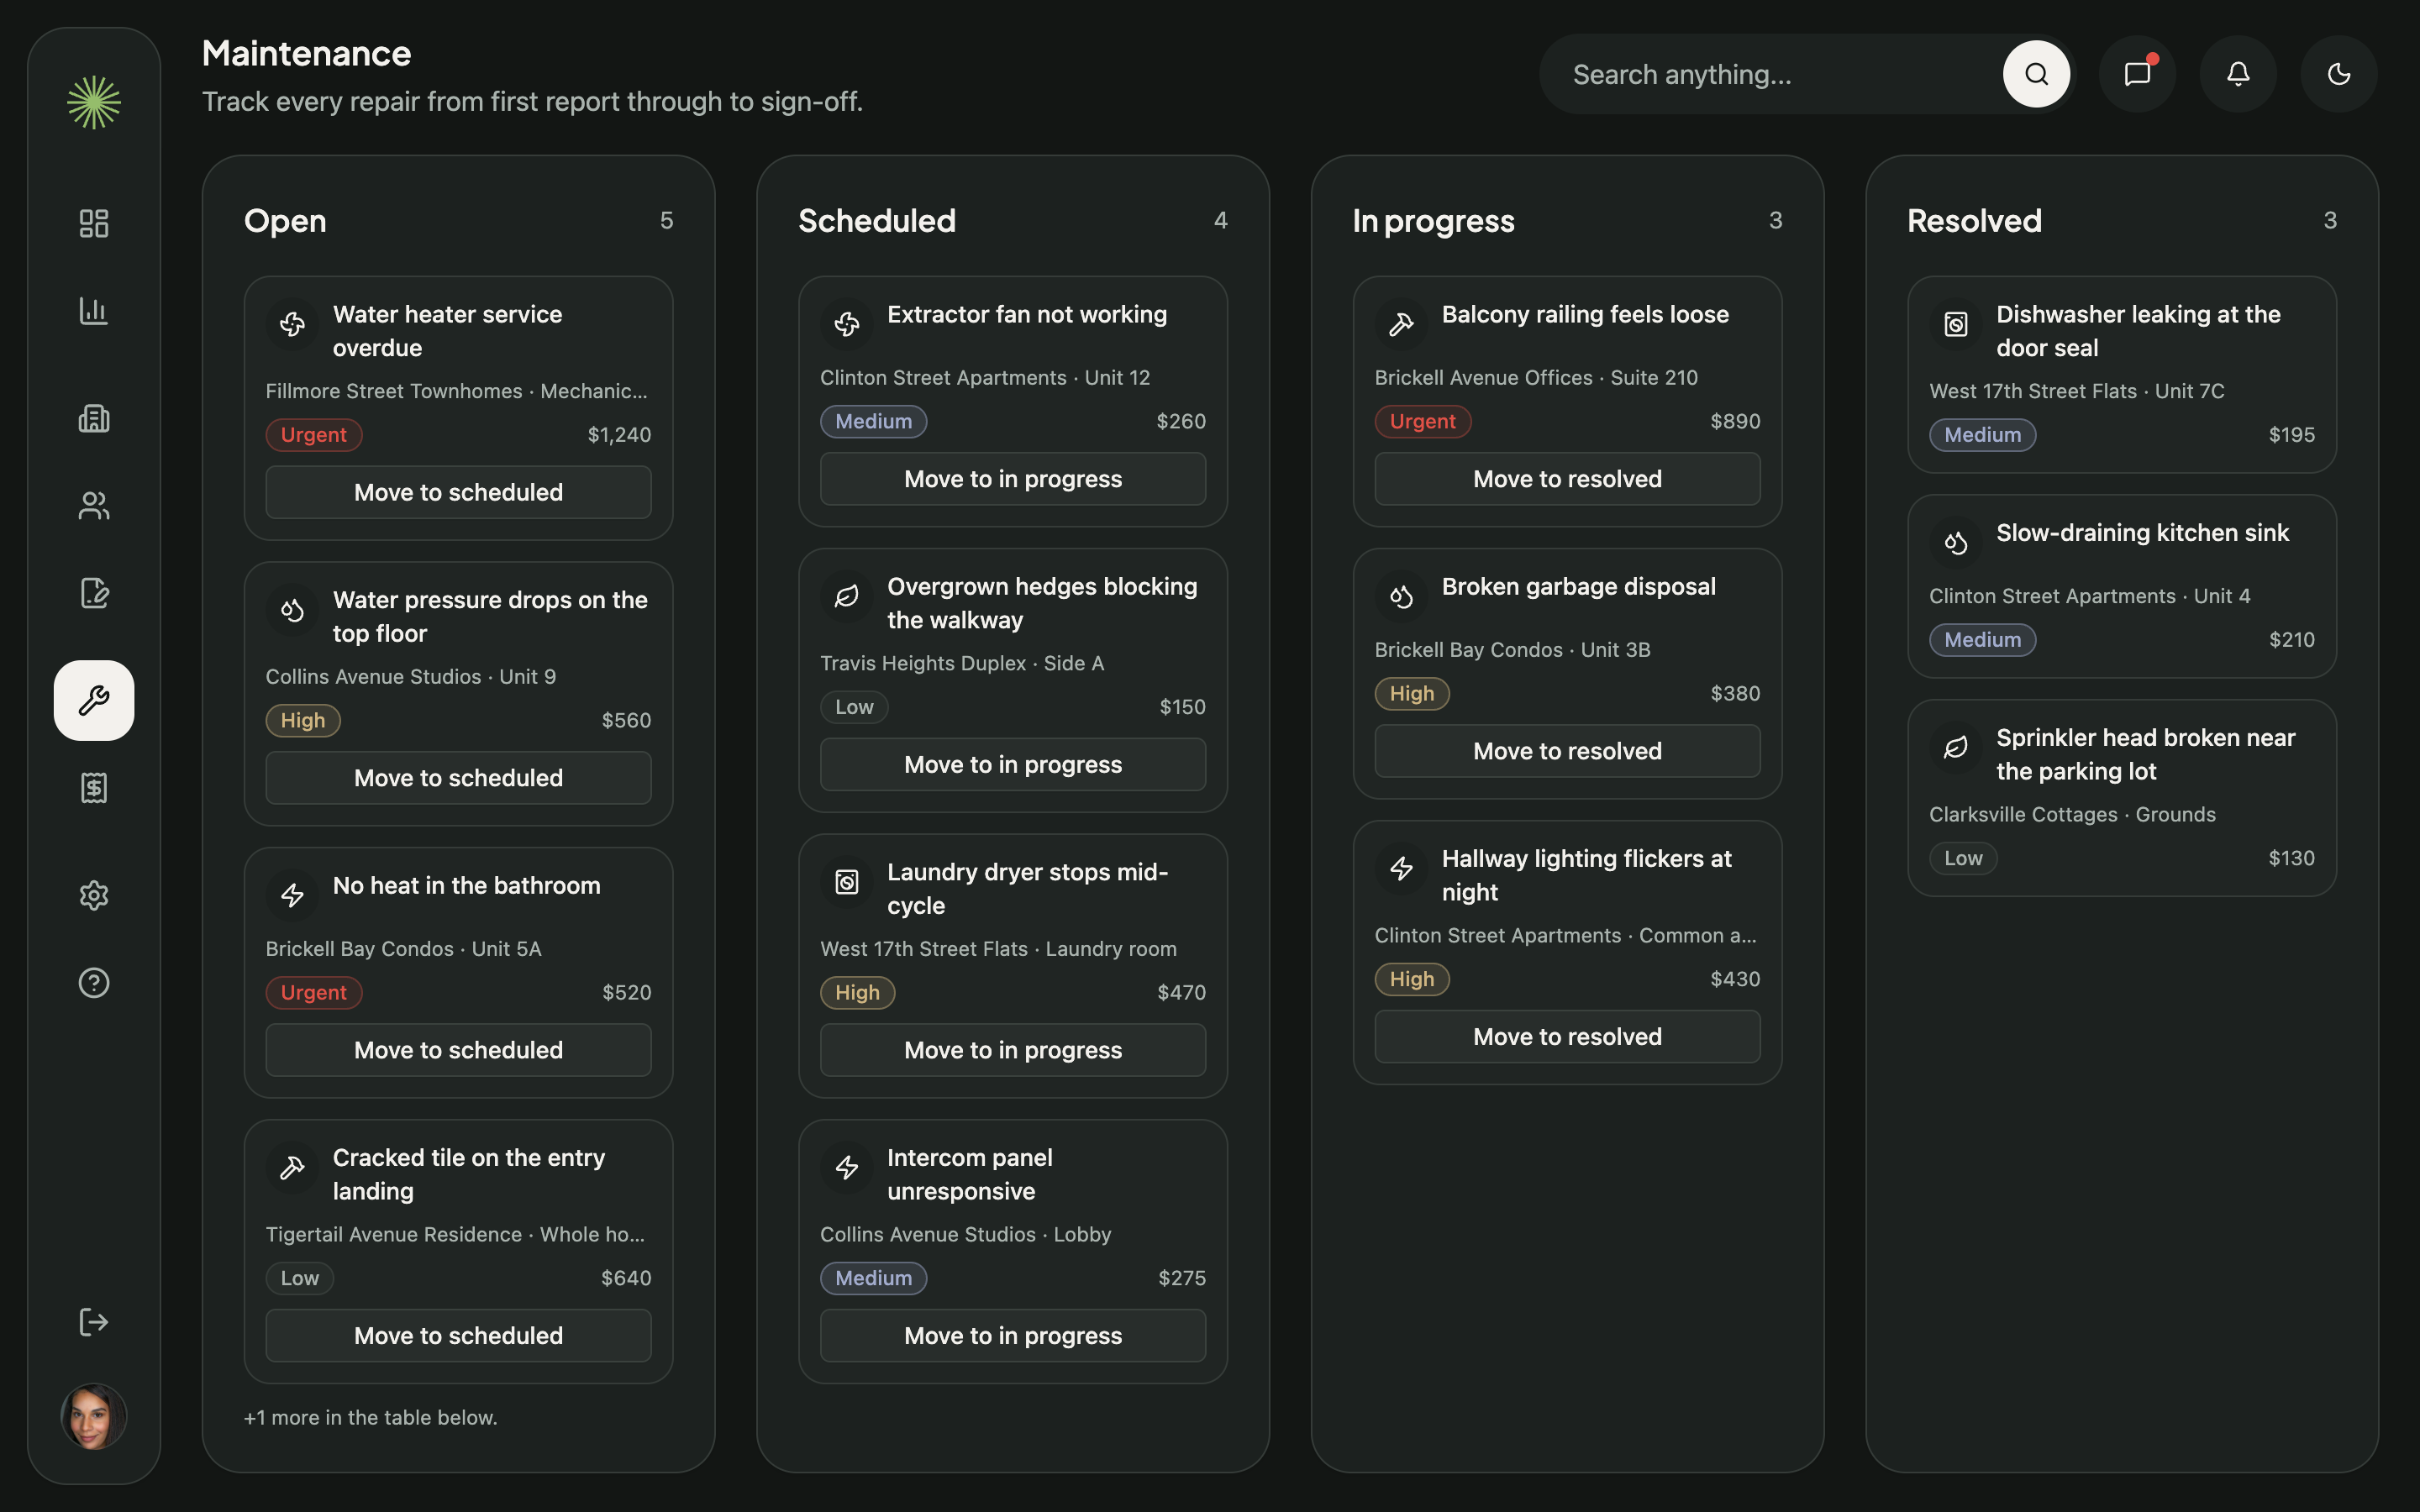
Task: Open the receipt dollar billing sidebar icon
Action: (94, 788)
